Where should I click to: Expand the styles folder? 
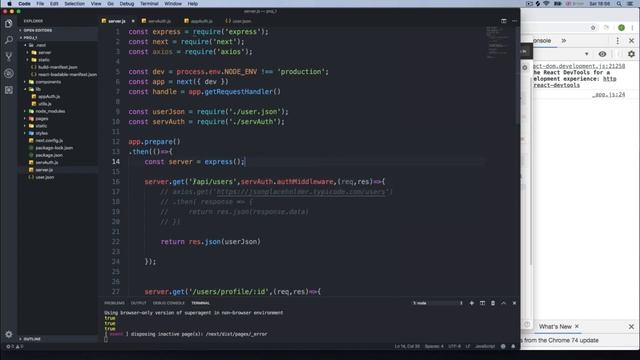point(41,133)
